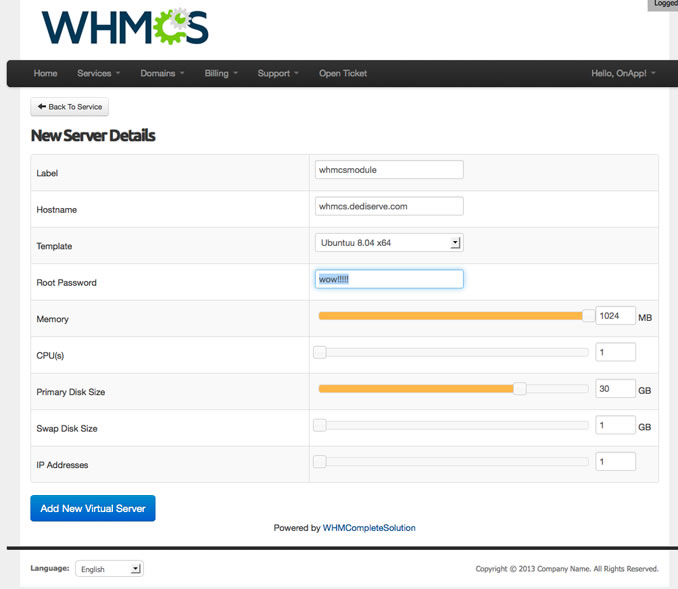678x589 pixels.
Task: Open the Services menu
Action: 98,73
